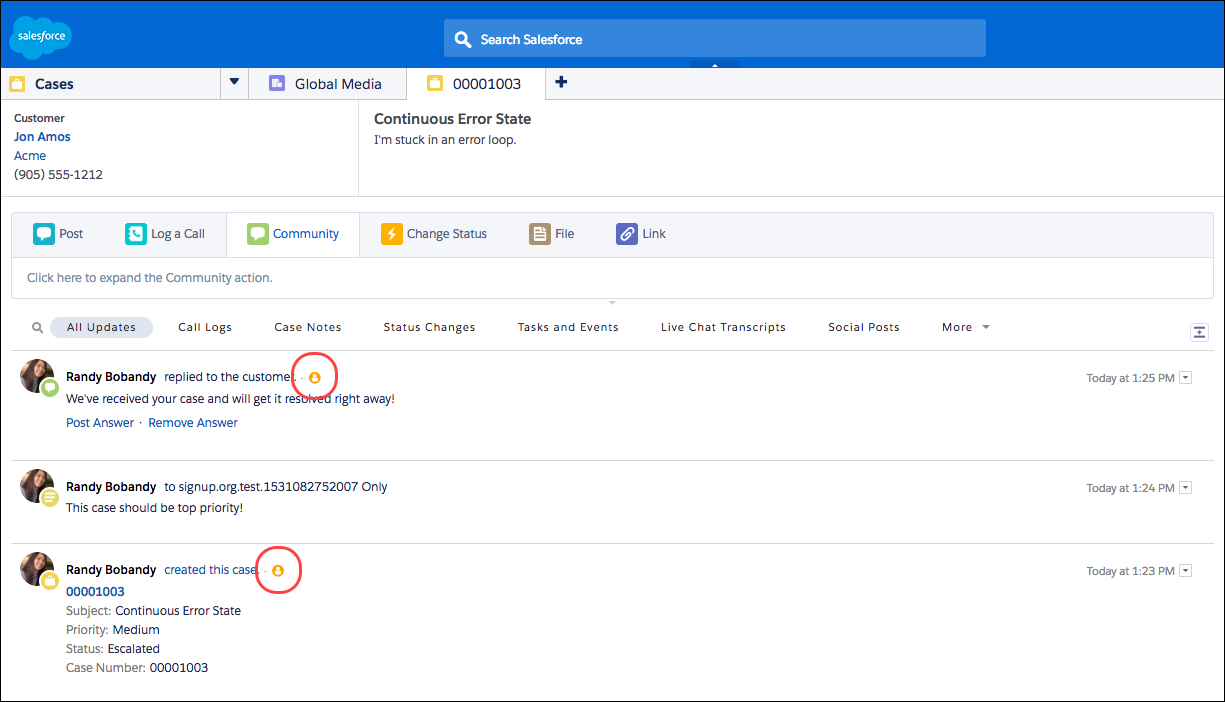Click Randy Bobandy name on top priority post
The height and width of the screenshot is (702, 1225).
111,487
